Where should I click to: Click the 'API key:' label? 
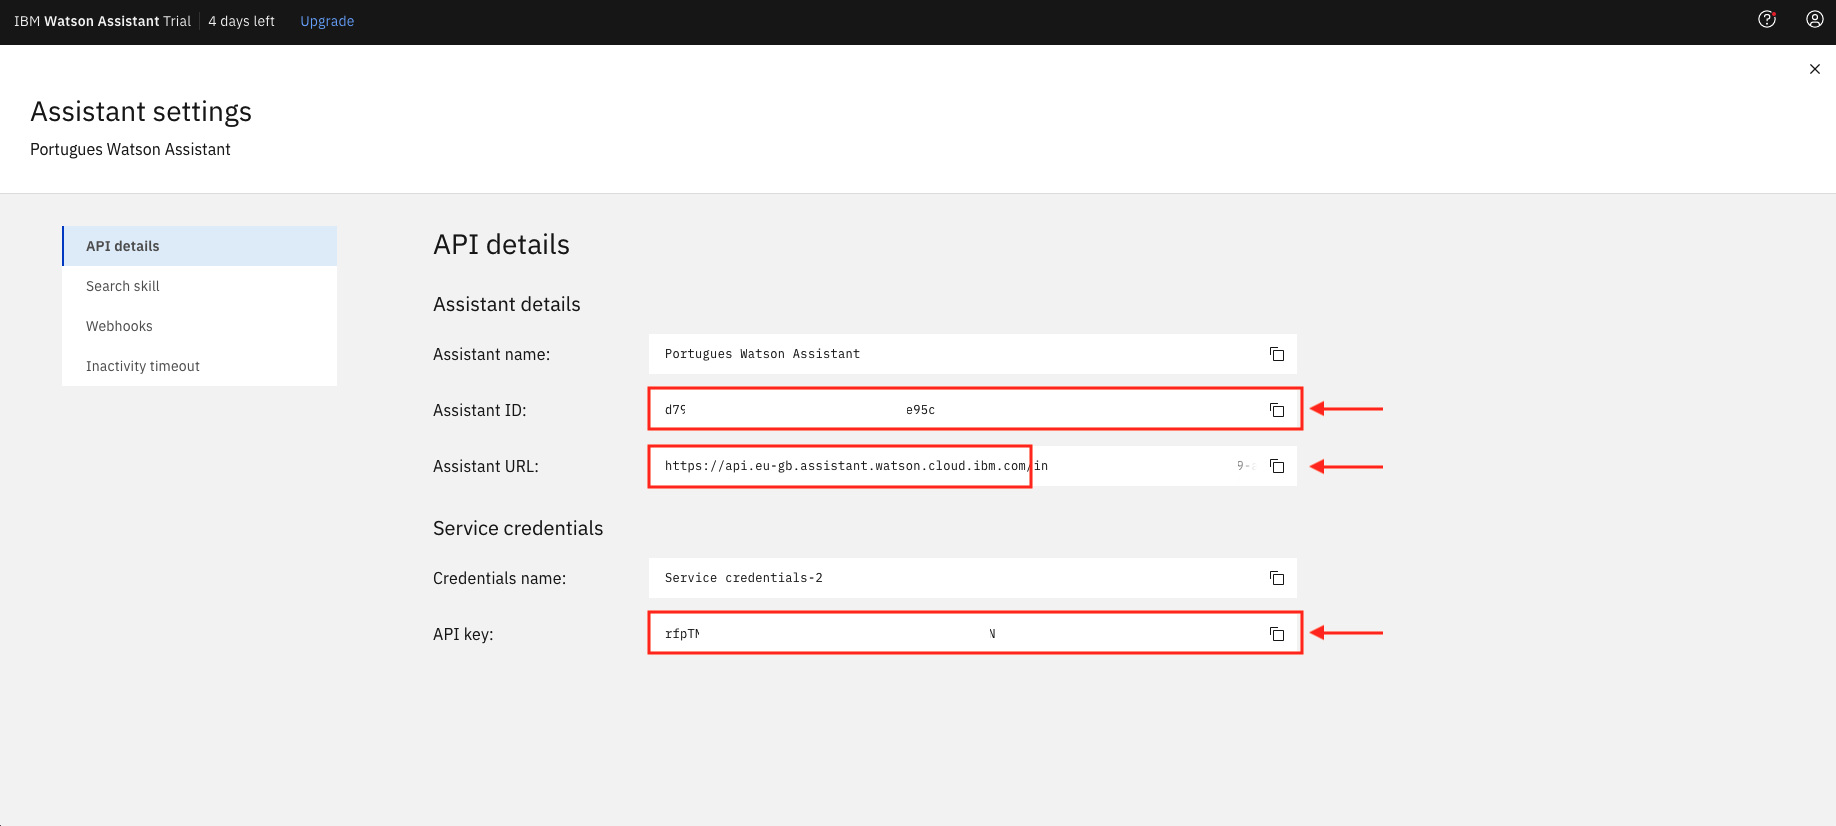pos(463,634)
